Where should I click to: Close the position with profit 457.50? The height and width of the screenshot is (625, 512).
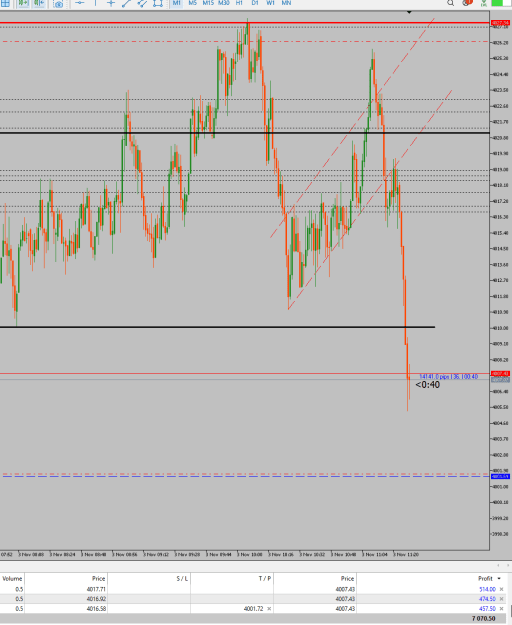(501, 609)
